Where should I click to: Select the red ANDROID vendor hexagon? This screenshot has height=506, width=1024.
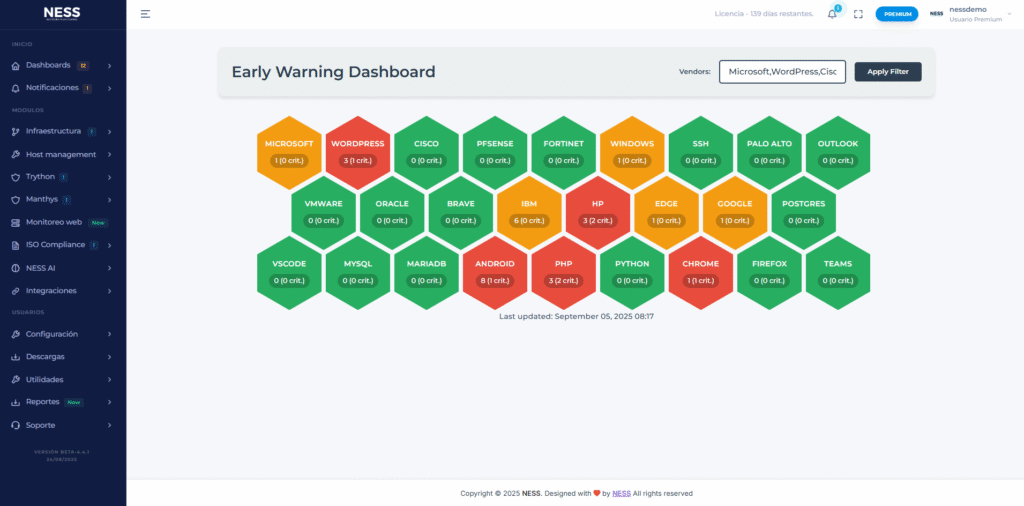(x=495, y=272)
